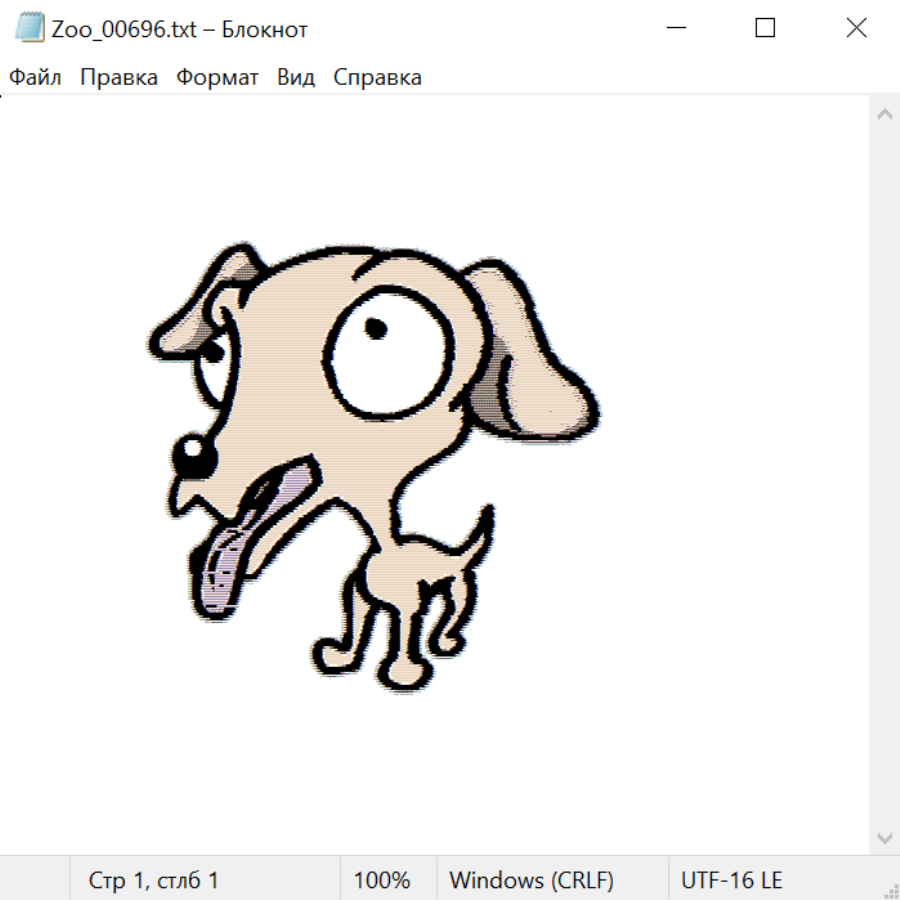The image size is (900, 900).
Task: Open the Правка menu
Action: (x=118, y=78)
